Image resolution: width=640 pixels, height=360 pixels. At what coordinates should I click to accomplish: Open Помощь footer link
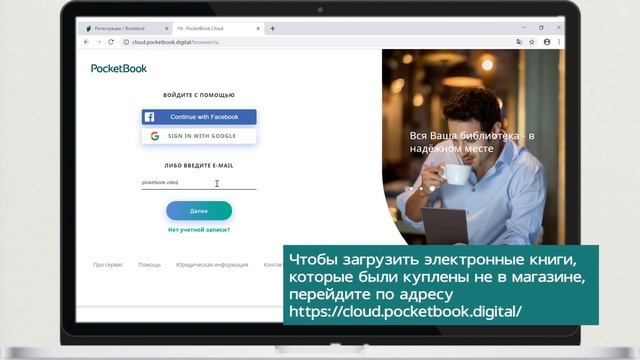(150, 265)
